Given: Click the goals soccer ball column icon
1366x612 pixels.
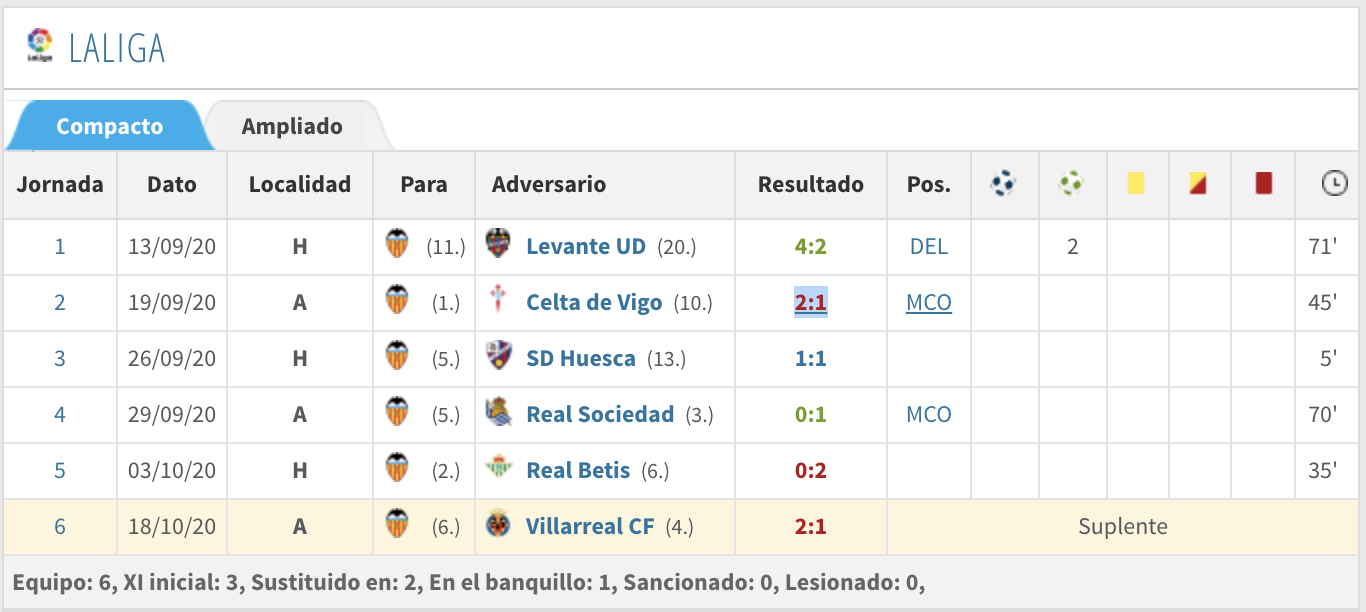Looking at the screenshot, I should [x=1003, y=183].
